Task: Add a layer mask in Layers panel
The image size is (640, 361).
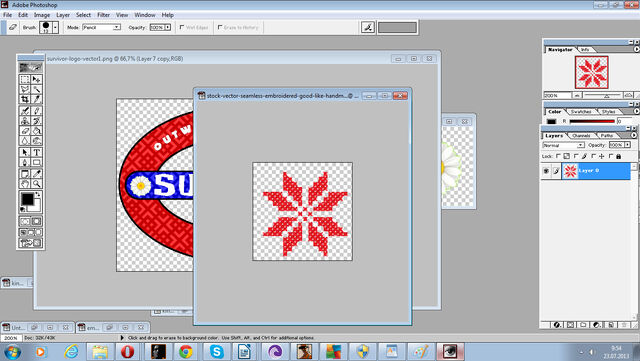Action: click(x=570, y=325)
